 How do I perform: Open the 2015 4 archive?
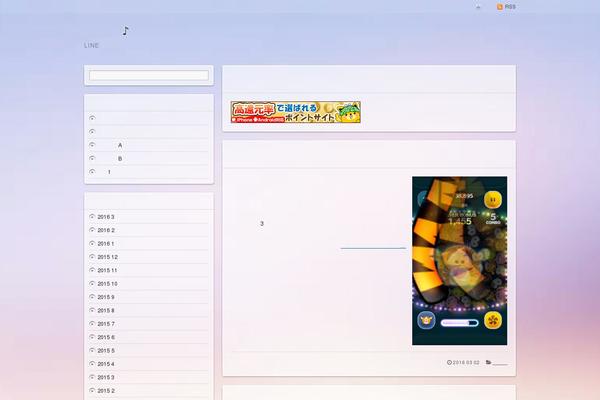(x=106, y=364)
